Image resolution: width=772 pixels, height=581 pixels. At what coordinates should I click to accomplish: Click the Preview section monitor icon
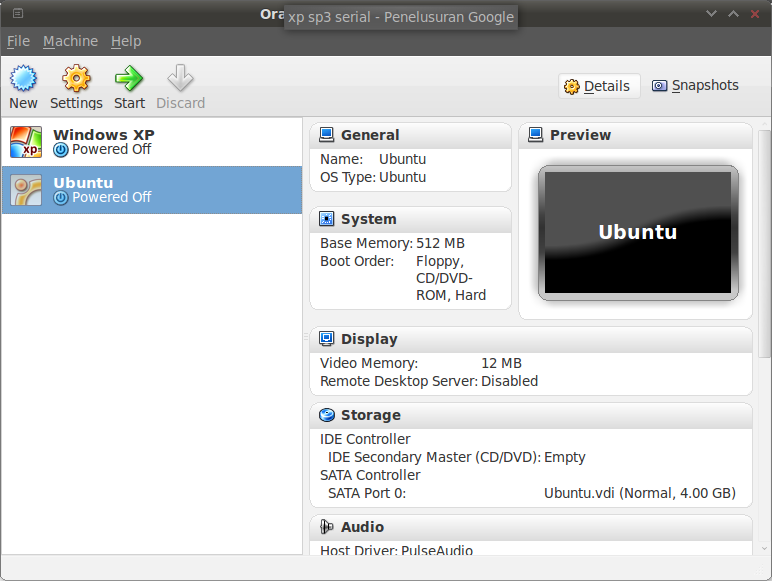tap(535, 135)
